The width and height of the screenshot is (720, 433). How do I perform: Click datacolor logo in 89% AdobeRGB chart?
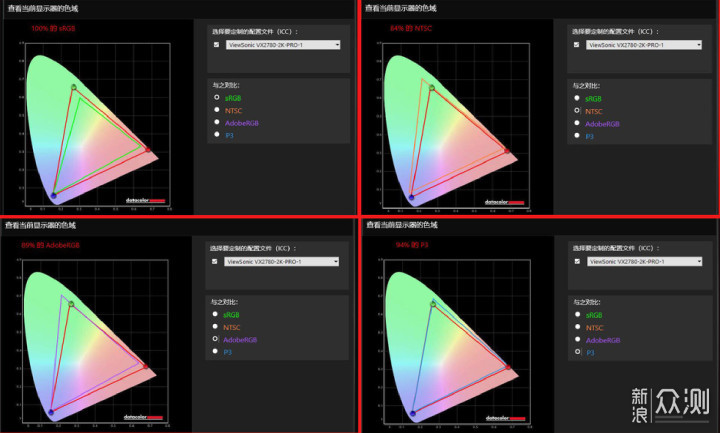143,417
